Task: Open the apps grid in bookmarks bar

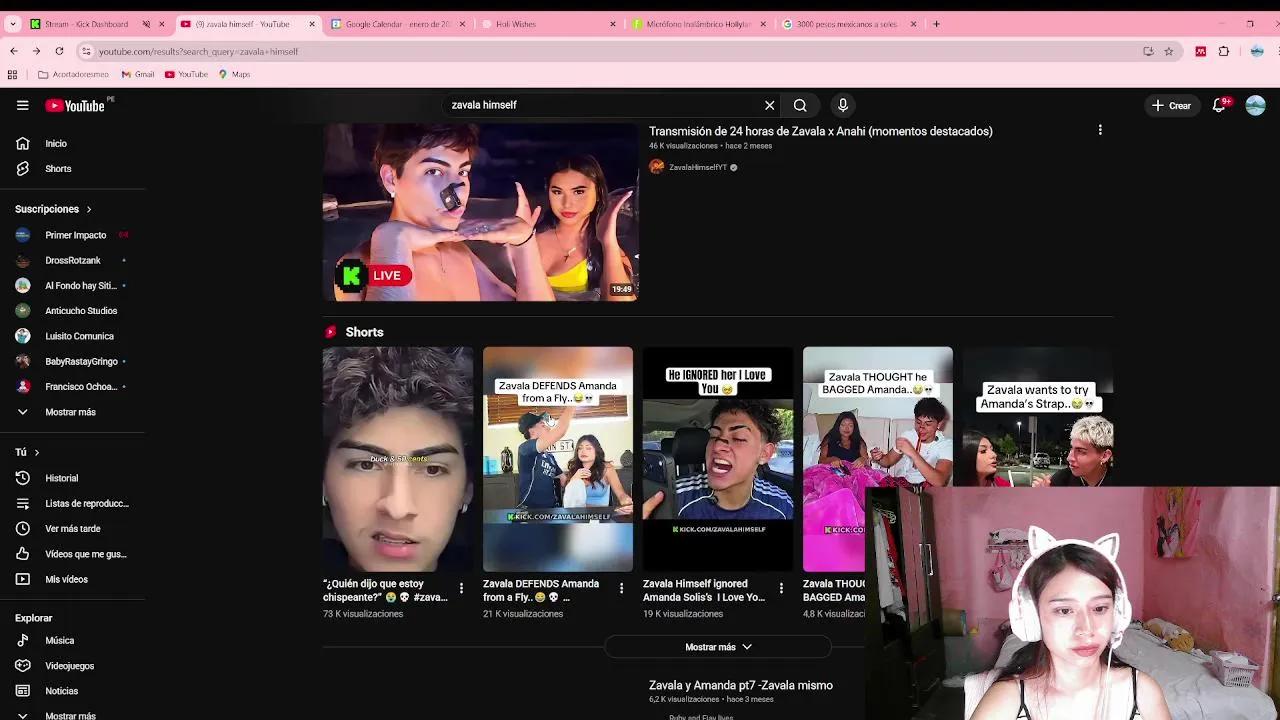Action: coord(12,74)
